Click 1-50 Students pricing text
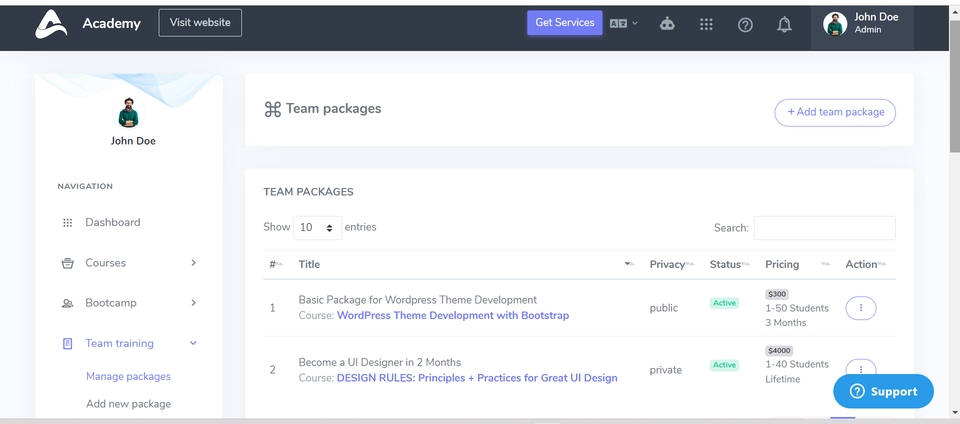This screenshot has width=960, height=424. [797, 308]
